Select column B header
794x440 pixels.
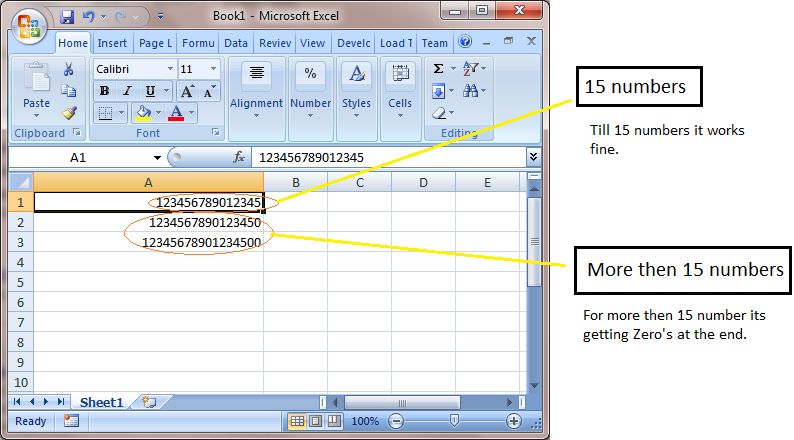click(296, 182)
